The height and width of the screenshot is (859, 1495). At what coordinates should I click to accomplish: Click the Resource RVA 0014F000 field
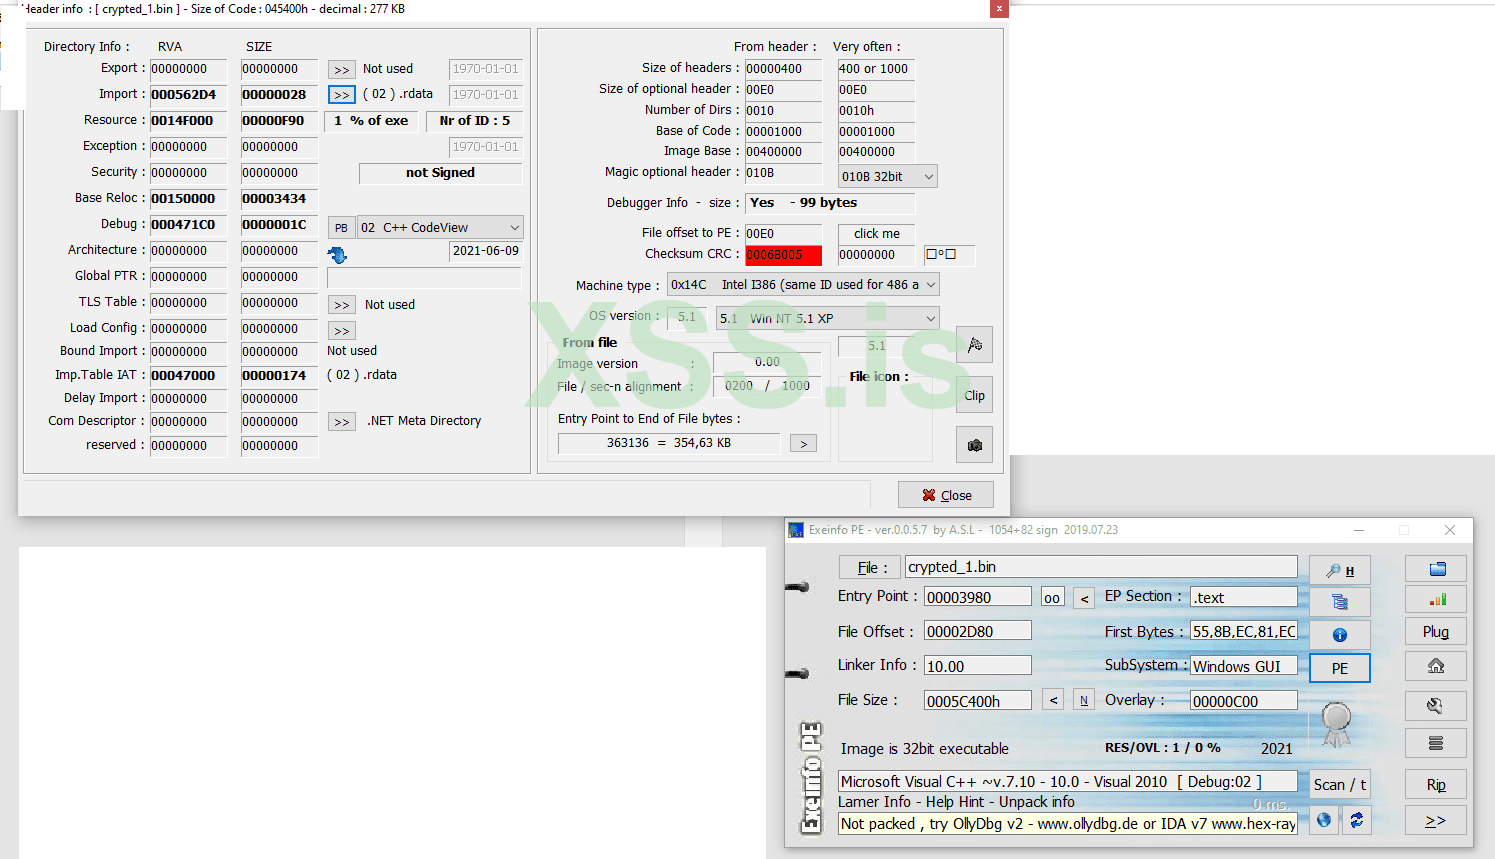(188, 121)
